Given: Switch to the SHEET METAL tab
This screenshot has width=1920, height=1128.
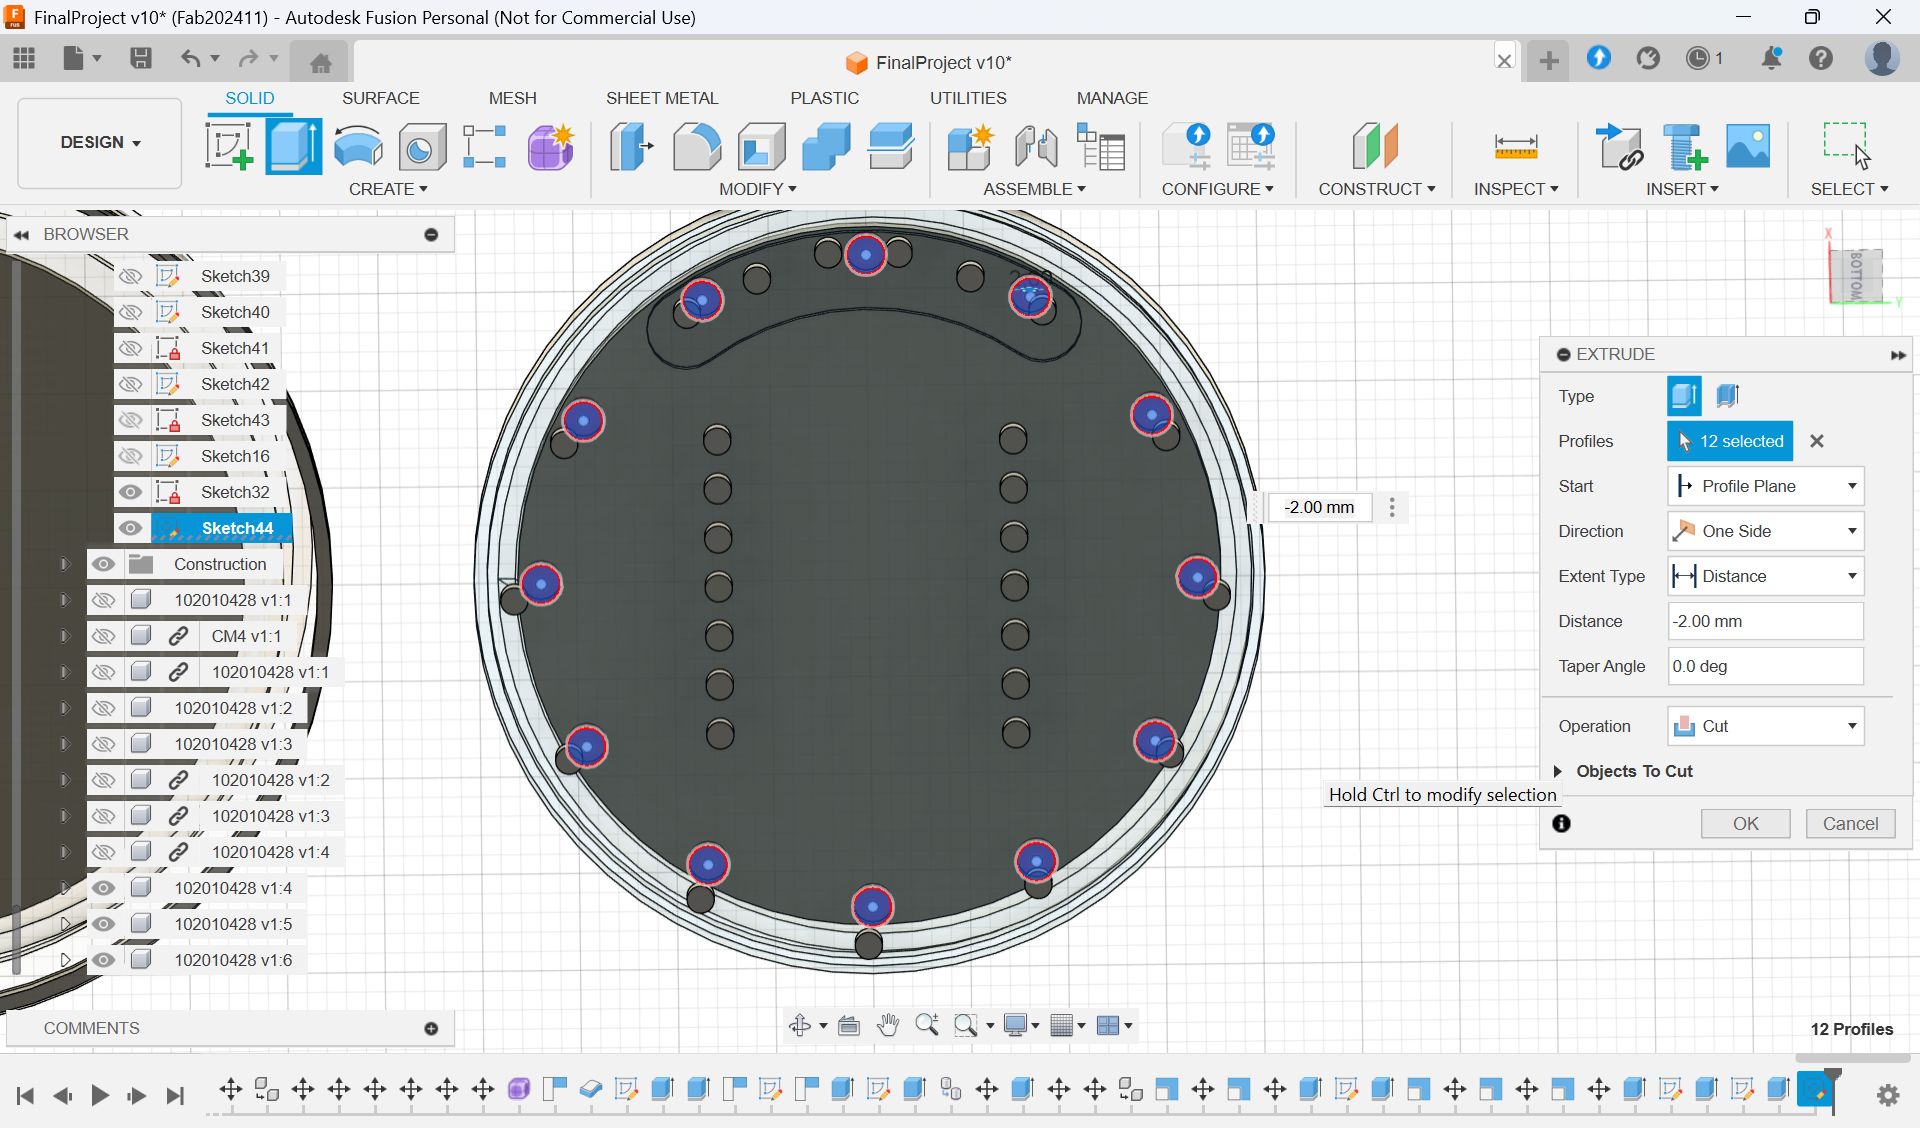Looking at the screenshot, I should (661, 98).
